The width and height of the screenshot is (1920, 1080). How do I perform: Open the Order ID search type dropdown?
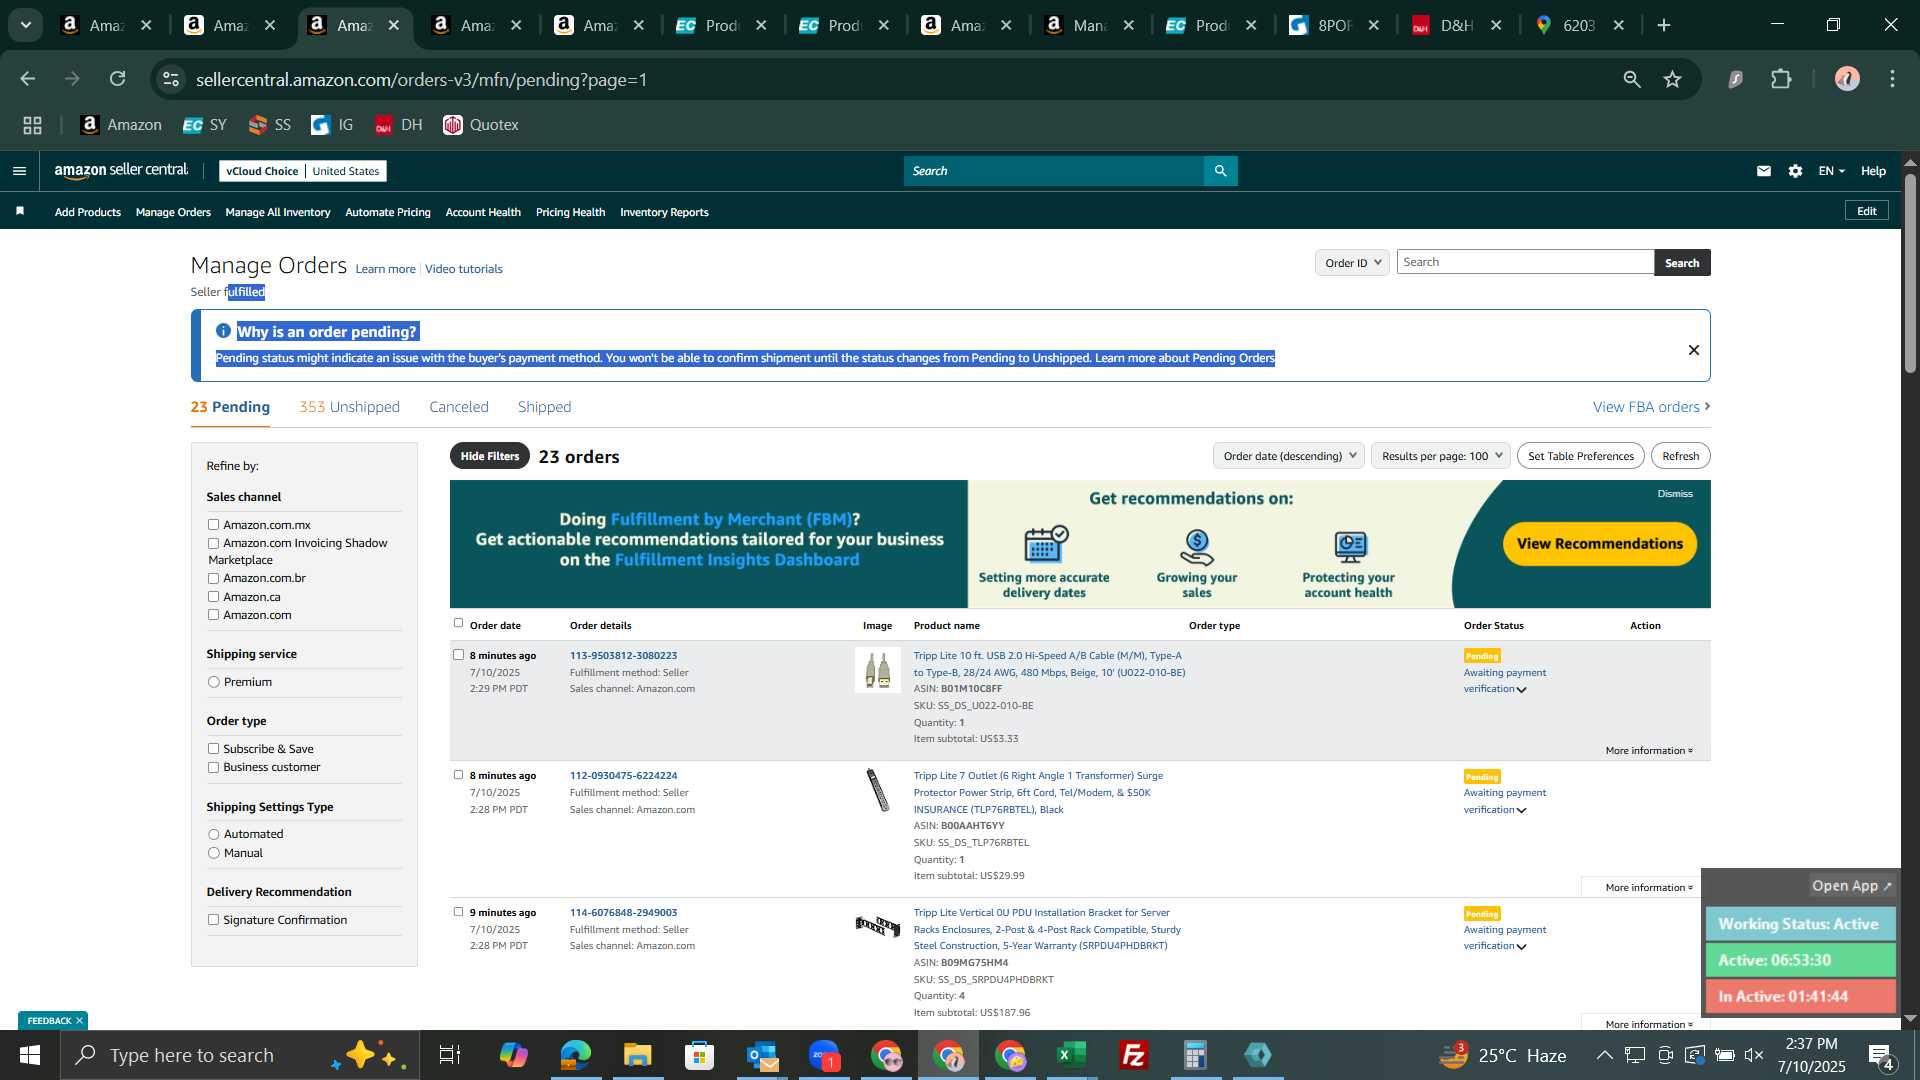(1352, 262)
